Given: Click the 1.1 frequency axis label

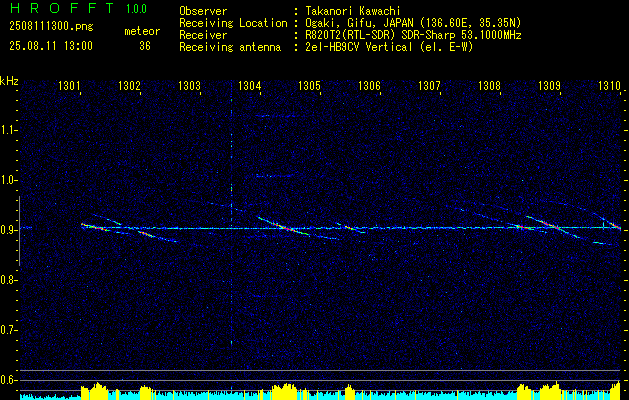Looking at the screenshot, I should click(8, 130).
